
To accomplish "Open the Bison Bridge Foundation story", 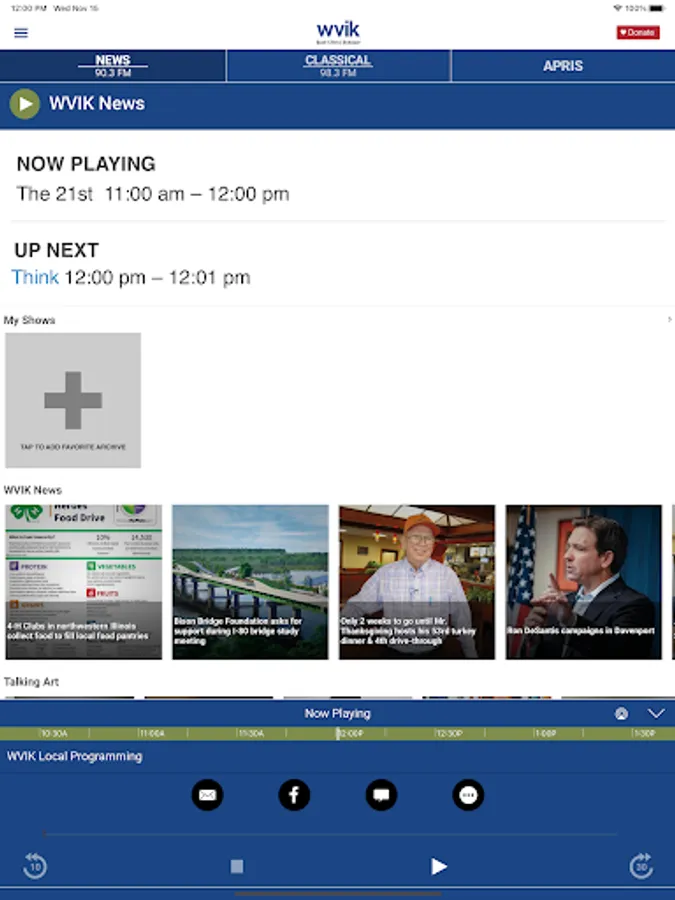I will pyautogui.click(x=250, y=582).
